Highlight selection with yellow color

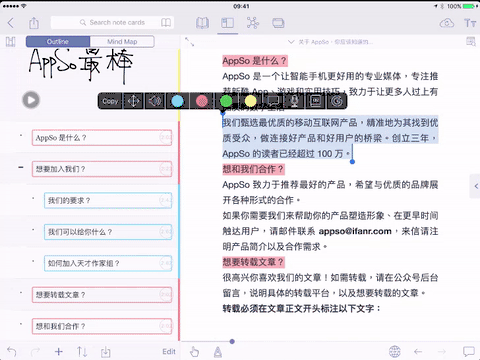point(250,101)
